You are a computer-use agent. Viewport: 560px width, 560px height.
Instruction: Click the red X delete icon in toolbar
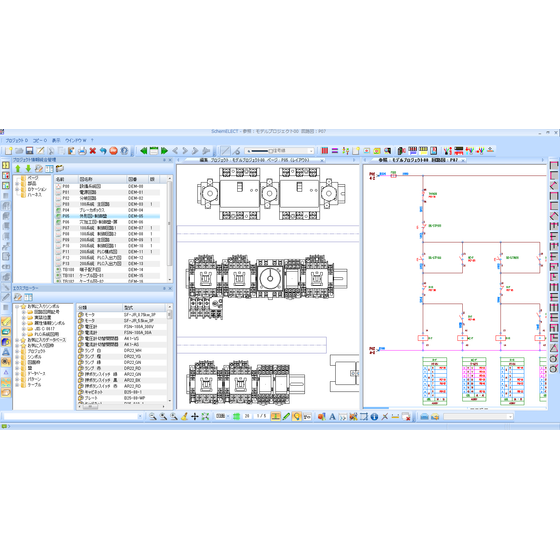click(92, 151)
